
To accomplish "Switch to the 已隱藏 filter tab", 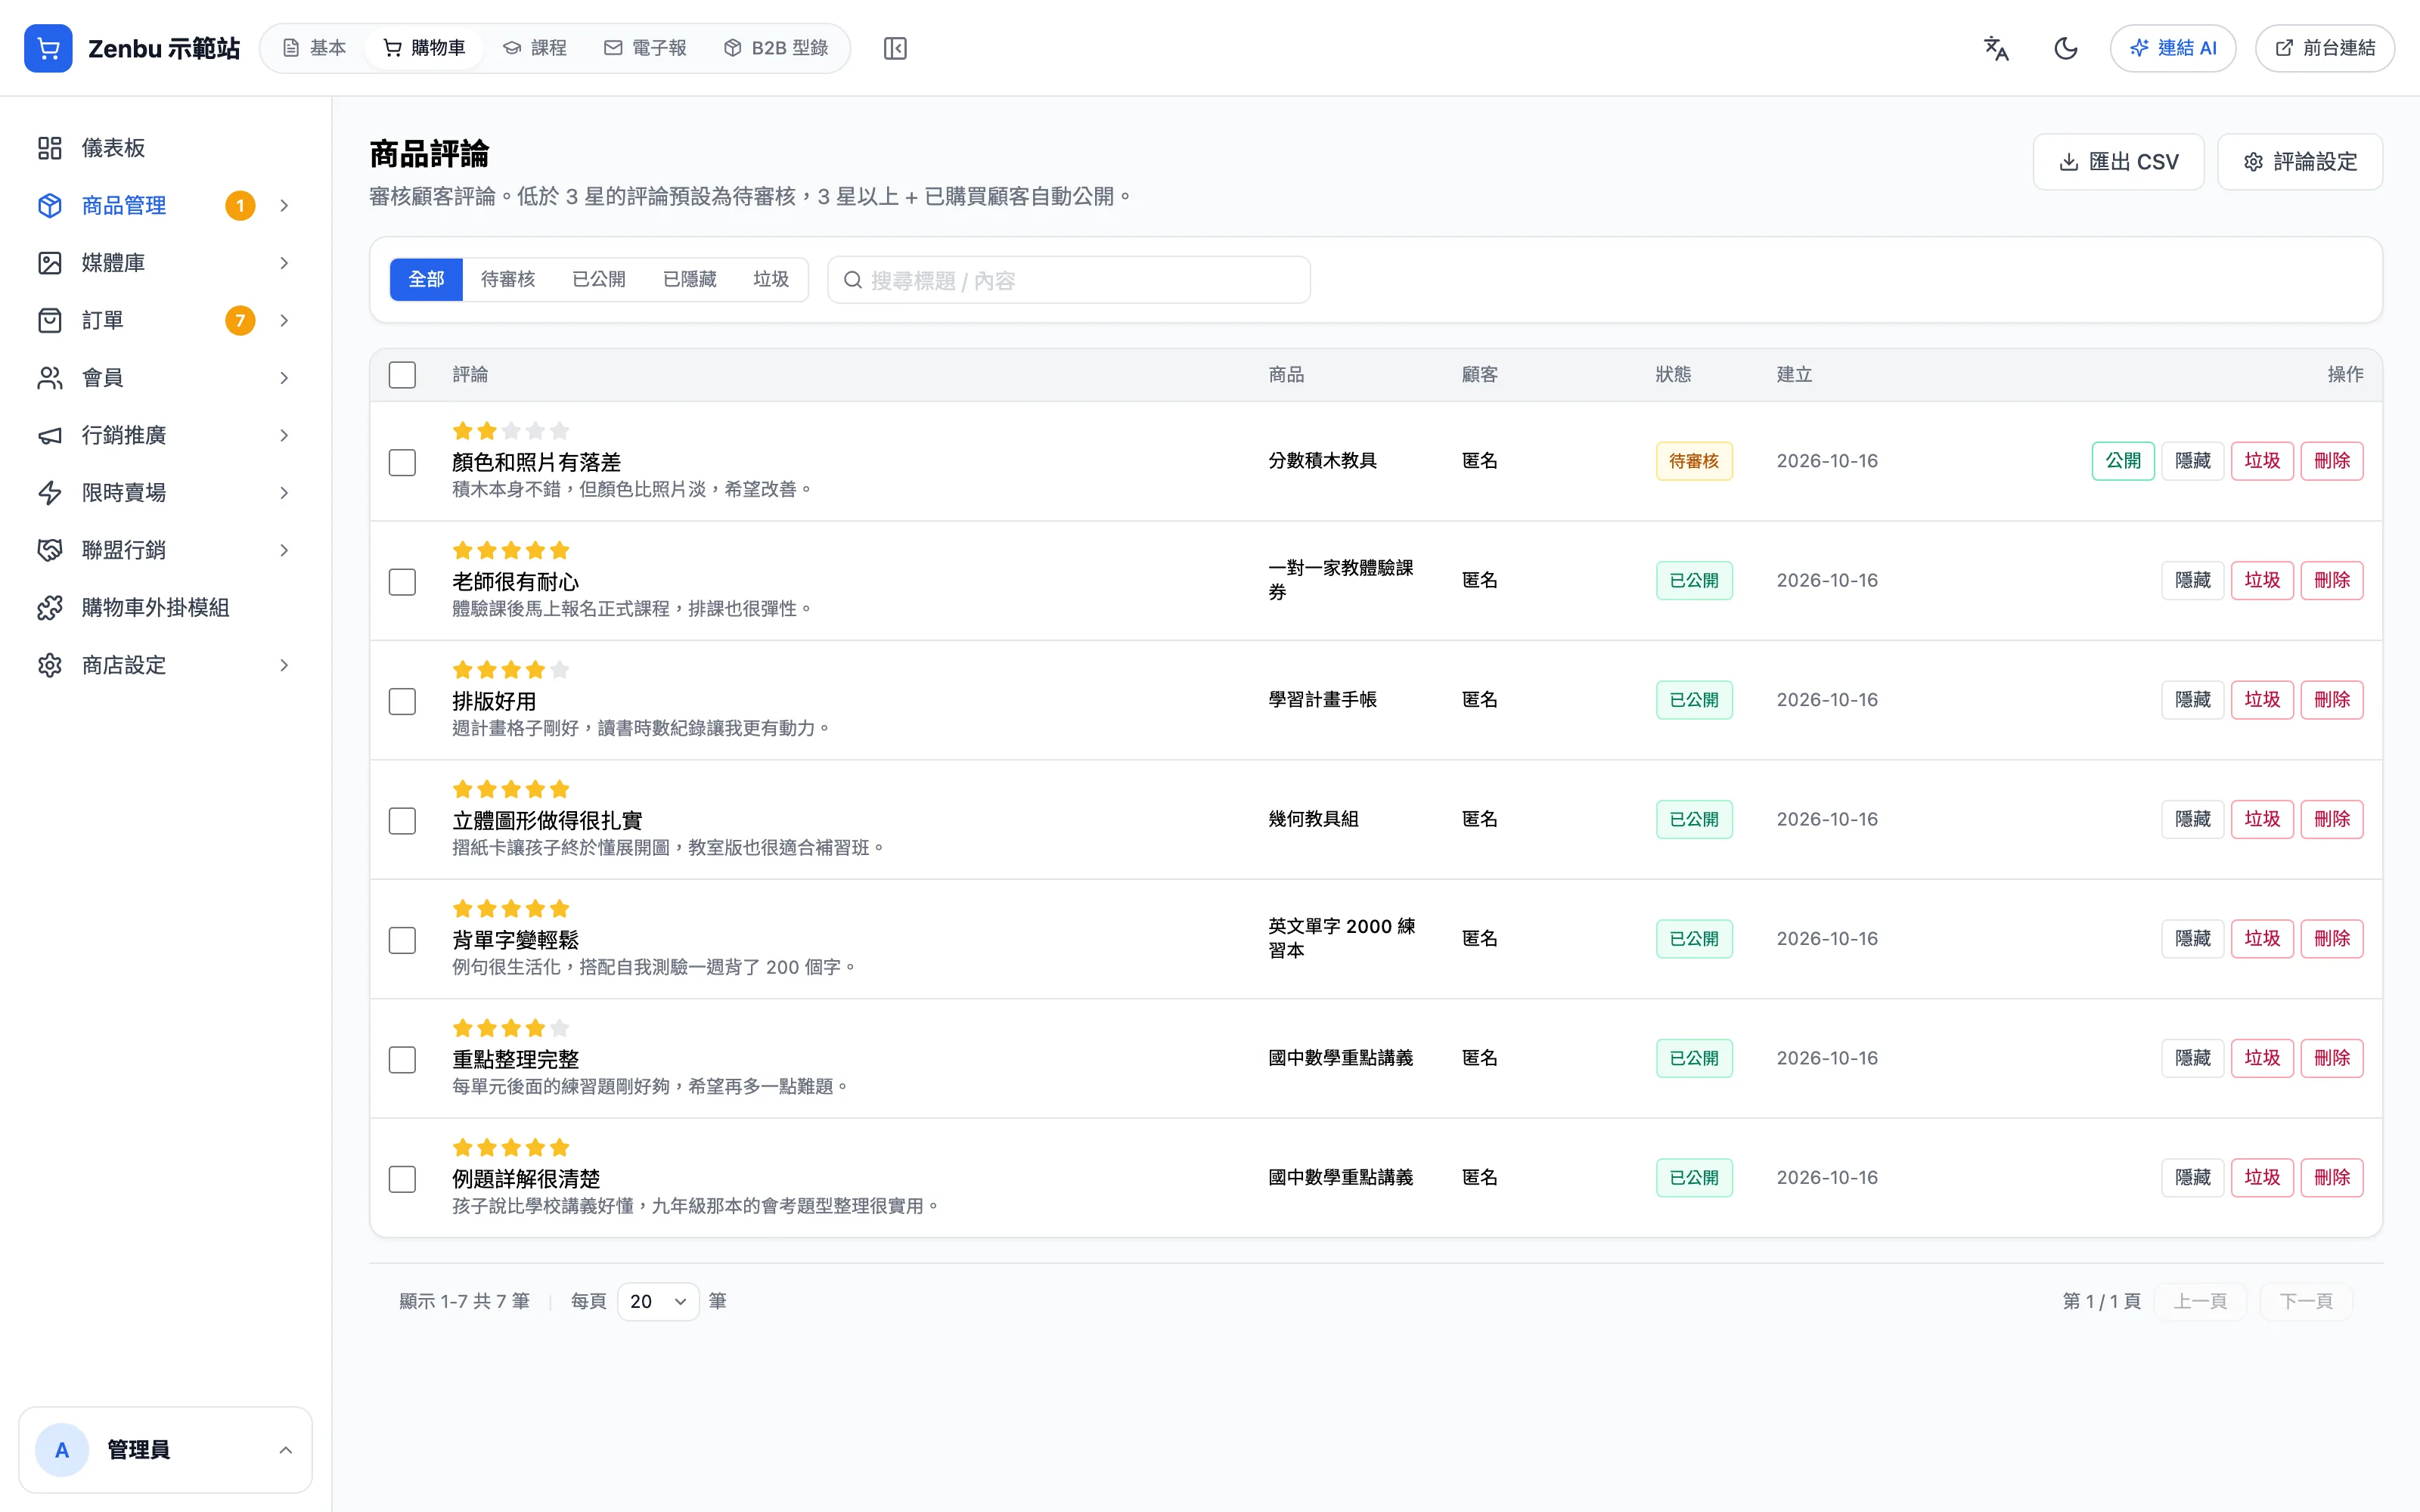I will [690, 279].
